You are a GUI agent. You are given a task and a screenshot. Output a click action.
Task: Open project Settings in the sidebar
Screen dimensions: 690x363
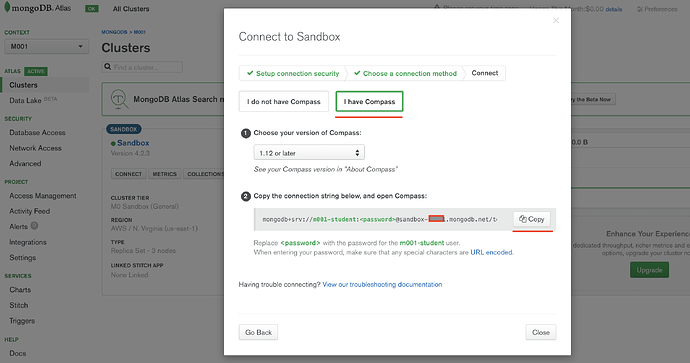pyautogui.click(x=22, y=257)
